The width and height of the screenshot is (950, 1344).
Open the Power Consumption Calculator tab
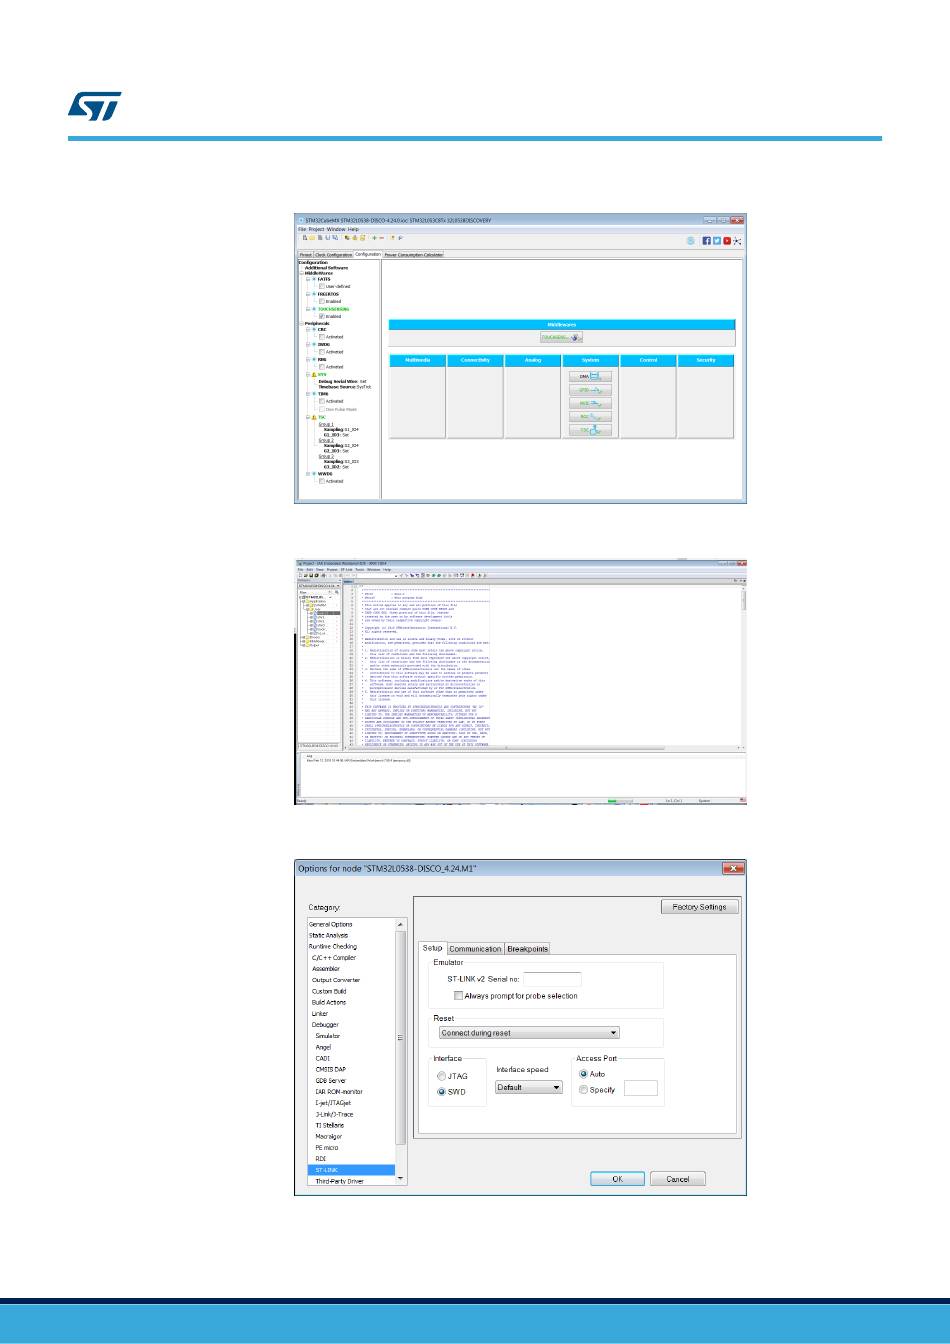coord(414,255)
